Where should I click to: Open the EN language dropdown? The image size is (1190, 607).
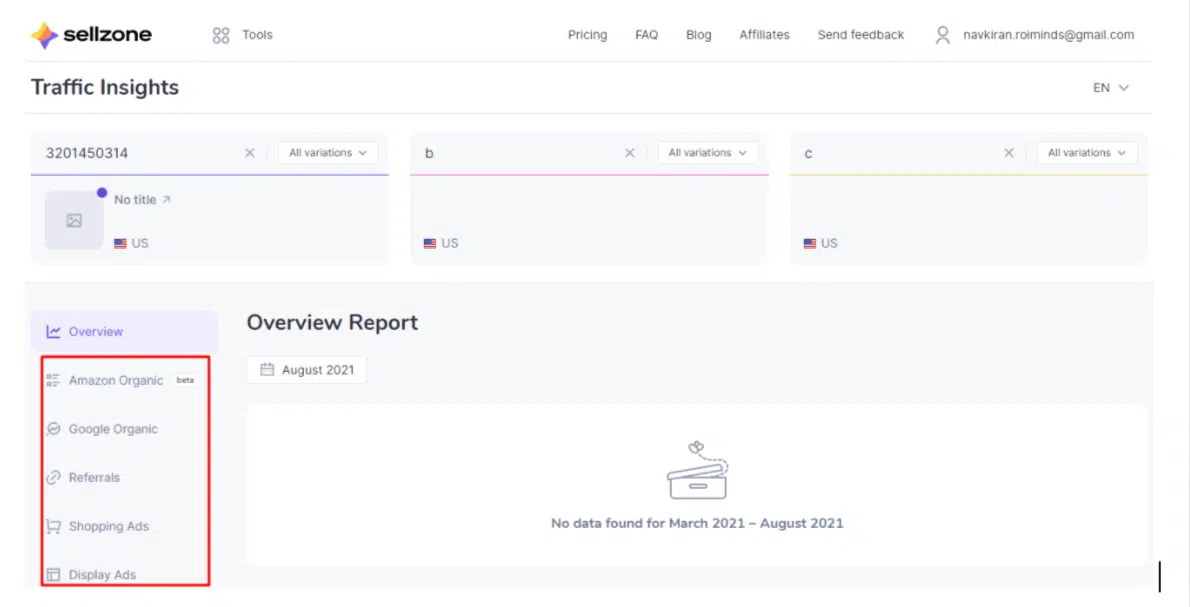coord(1110,88)
